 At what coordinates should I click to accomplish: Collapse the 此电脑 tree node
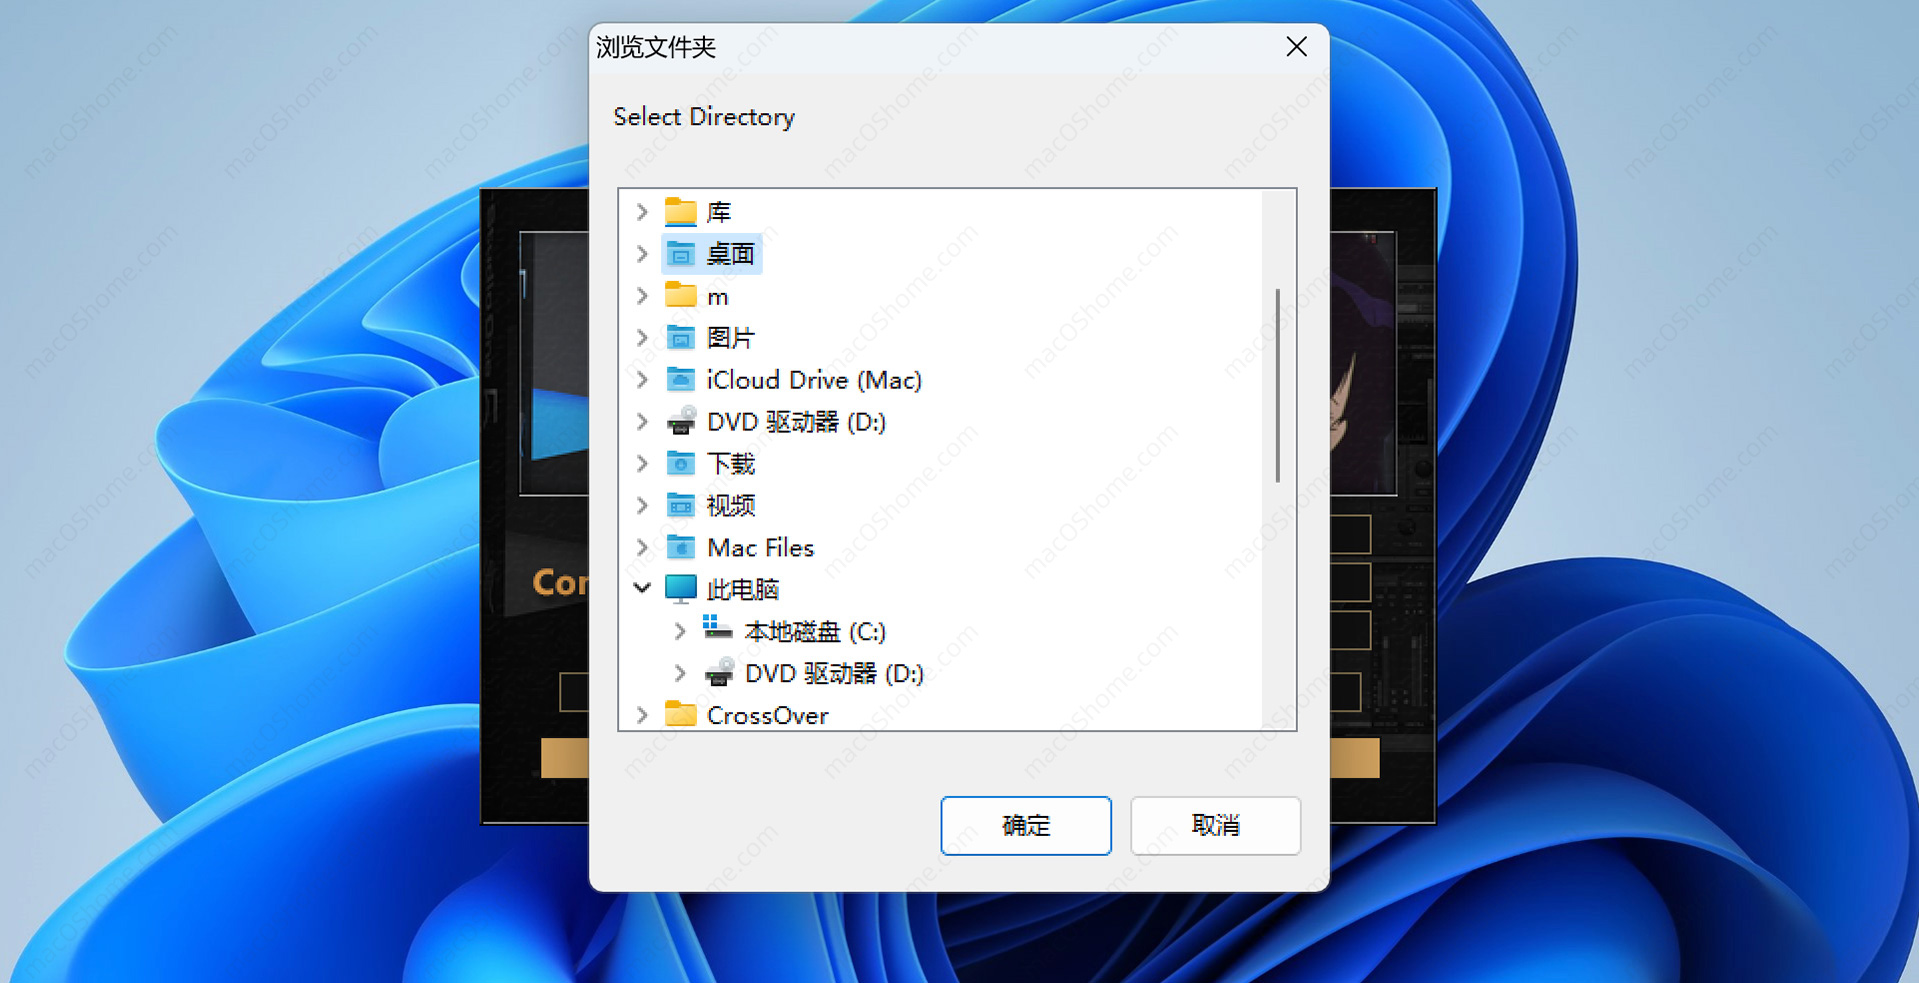click(x=642, y=589)
